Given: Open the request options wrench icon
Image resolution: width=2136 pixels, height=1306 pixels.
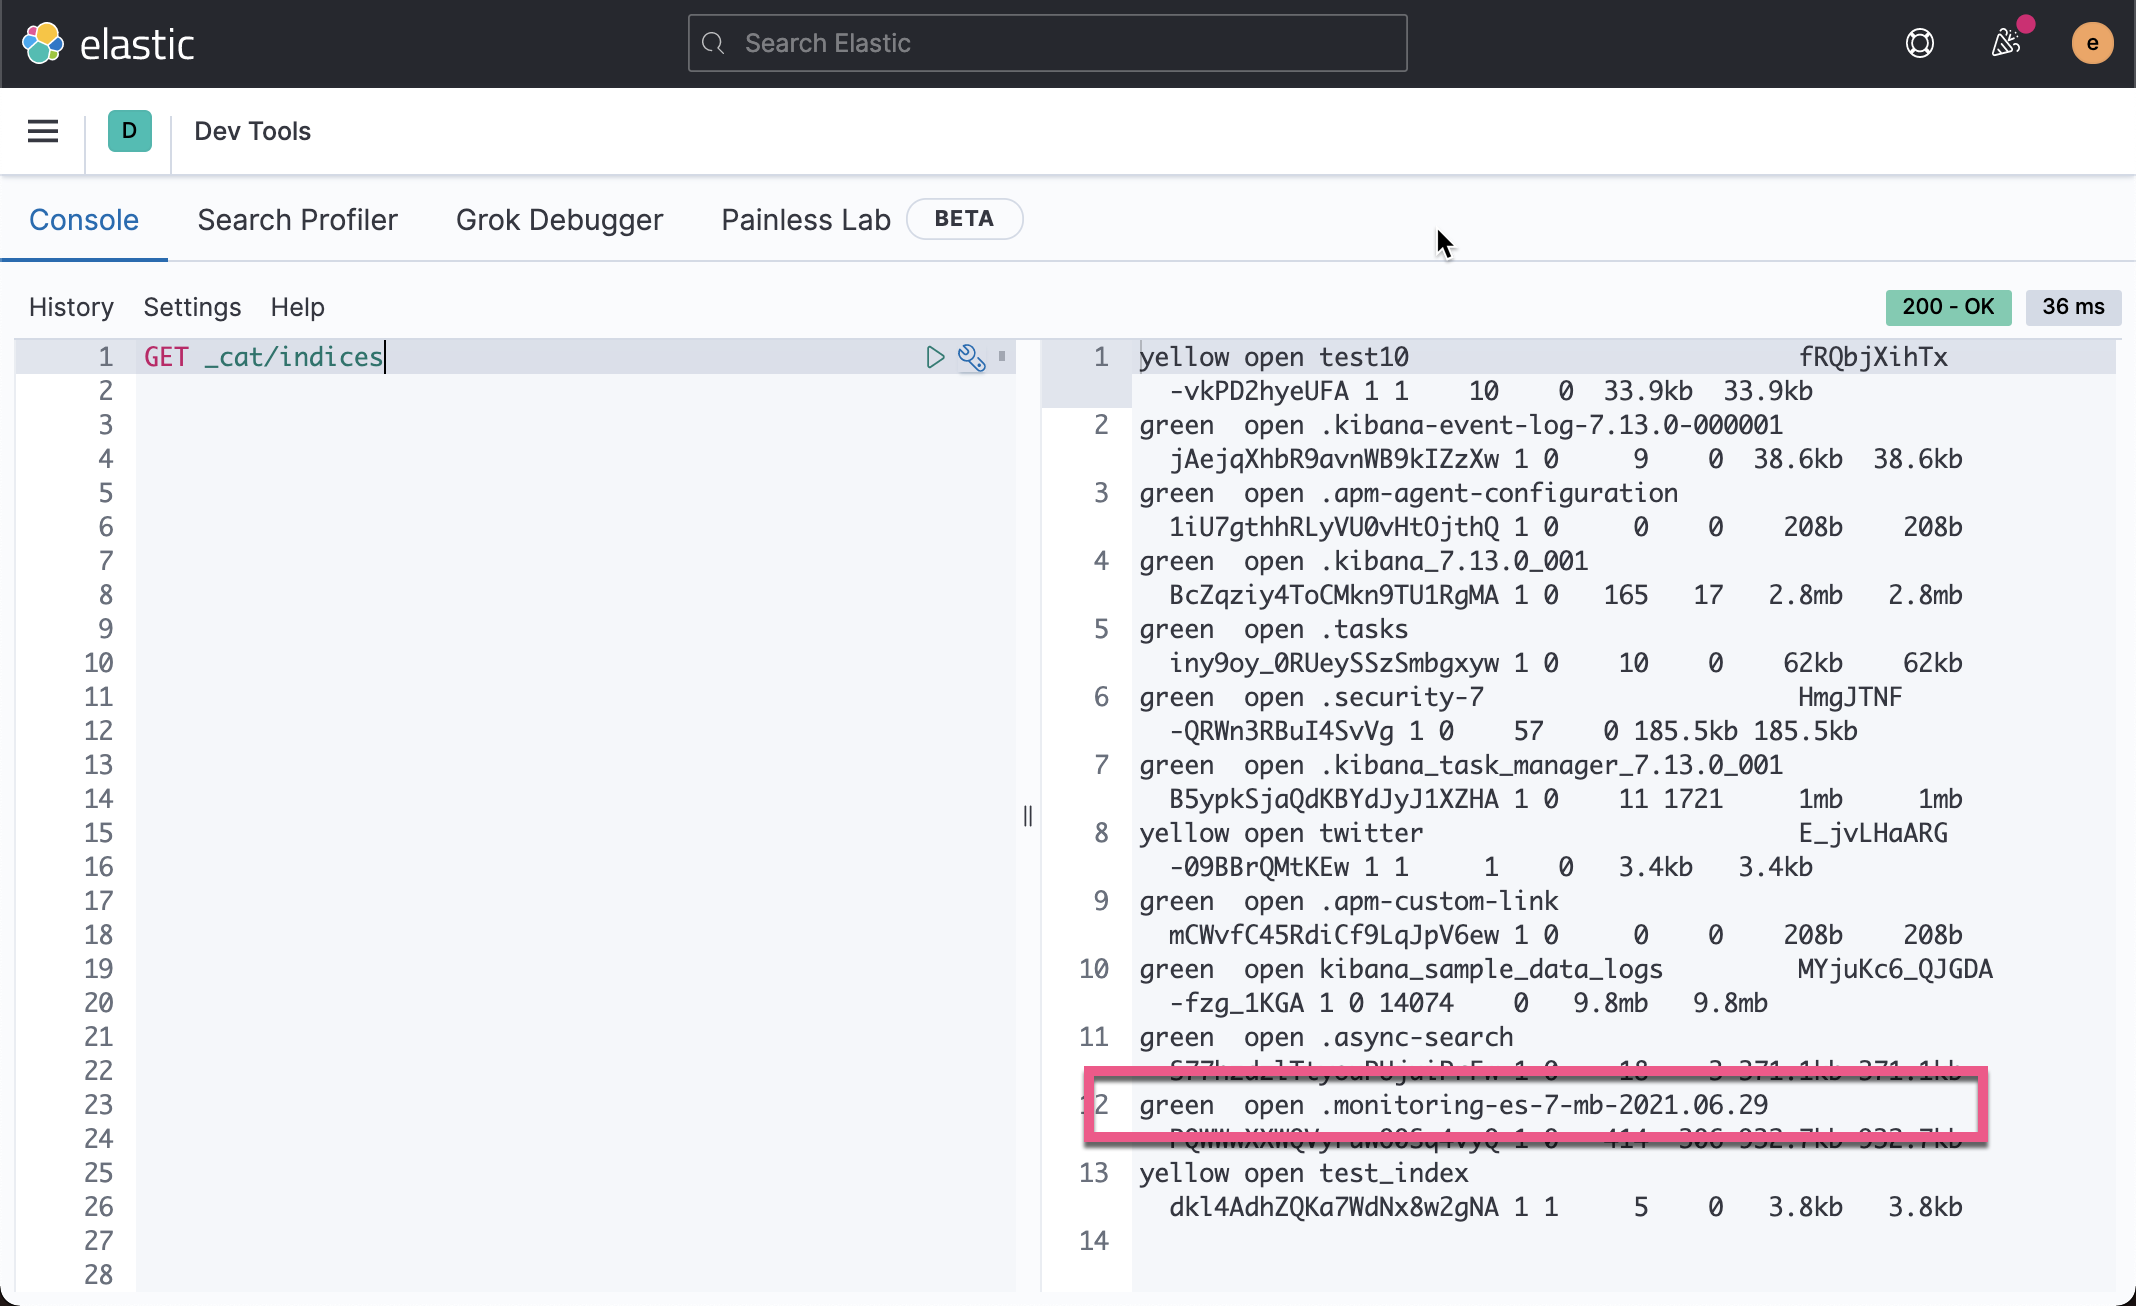Looking at the screenshot, I should [x=971, y=356].
